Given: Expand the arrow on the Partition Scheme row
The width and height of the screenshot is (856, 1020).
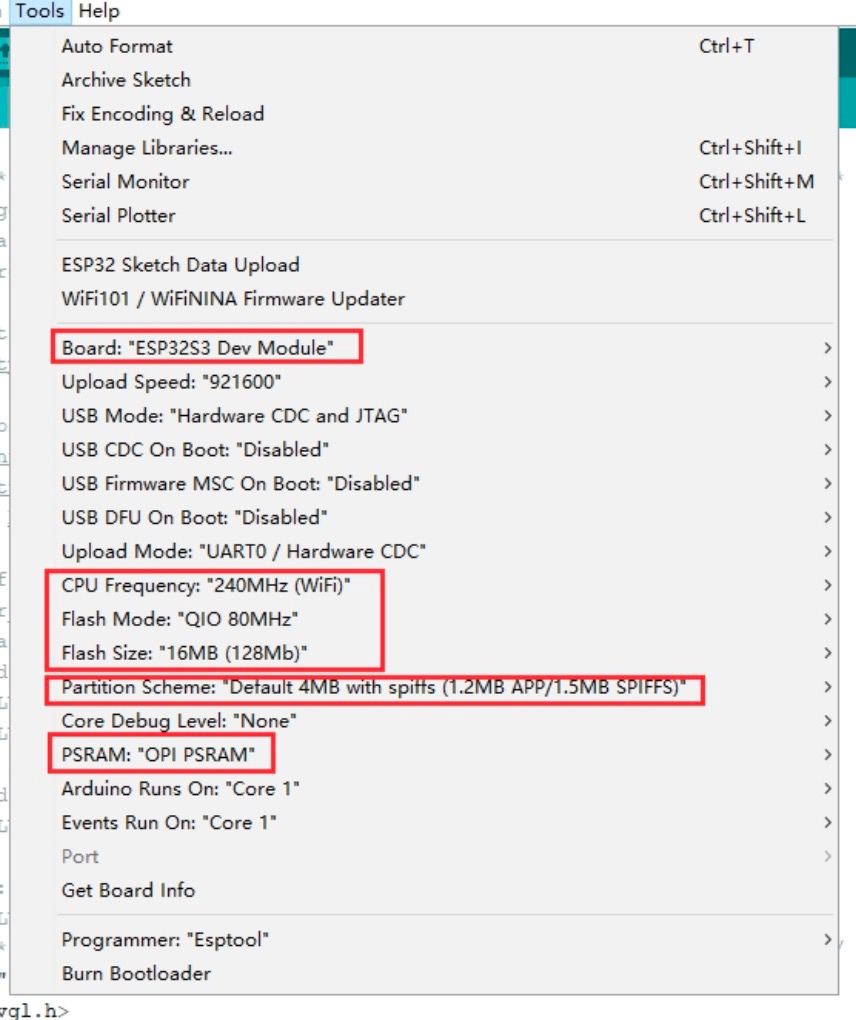Looking at the screenshot, I should [x=827, y=687].
